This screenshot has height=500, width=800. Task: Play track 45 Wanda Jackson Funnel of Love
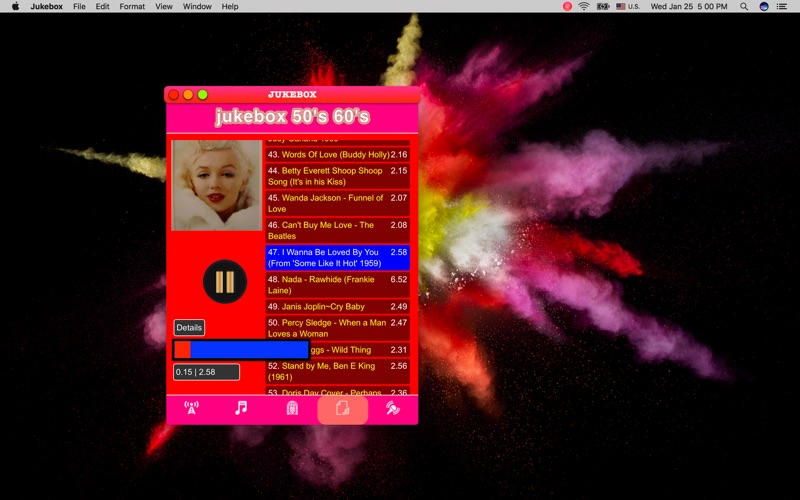[x=337, y=203]
